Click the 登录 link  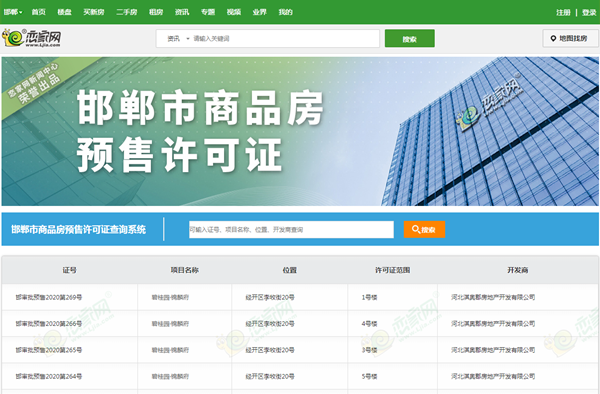589,13
